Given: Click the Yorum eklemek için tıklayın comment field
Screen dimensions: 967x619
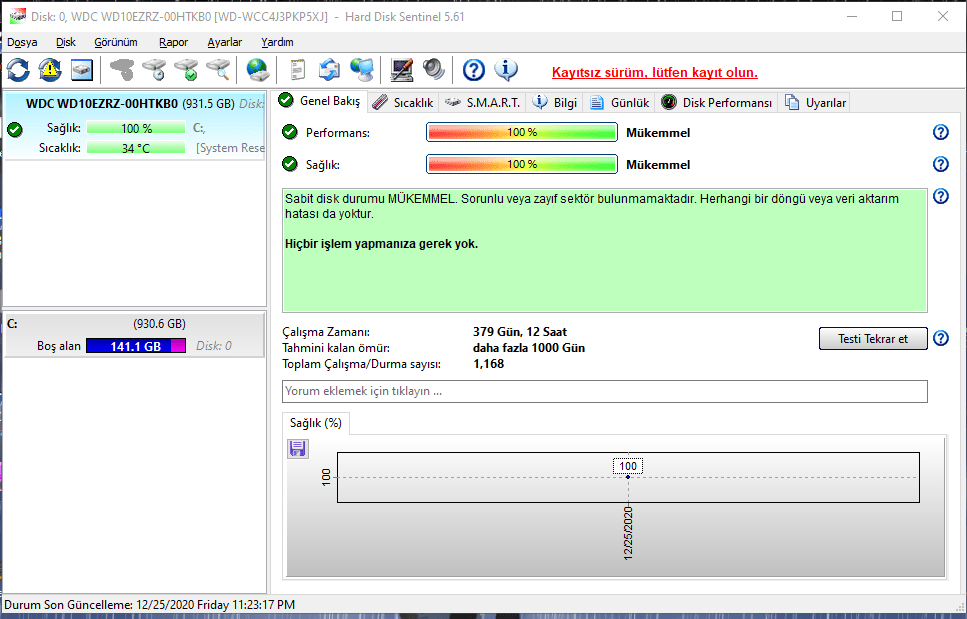Looking at the screenshot, I should tap(604, 391).
